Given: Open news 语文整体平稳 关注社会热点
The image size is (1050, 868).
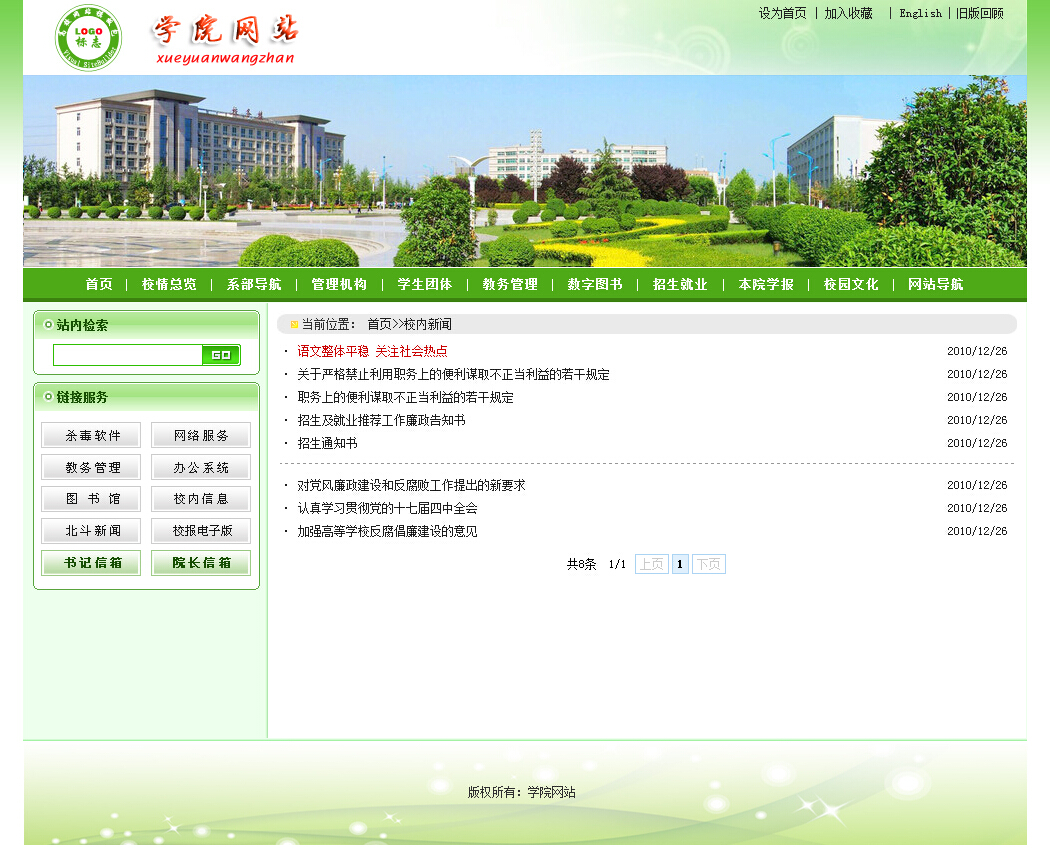Looking at the screenshot, I should (372, 351).
